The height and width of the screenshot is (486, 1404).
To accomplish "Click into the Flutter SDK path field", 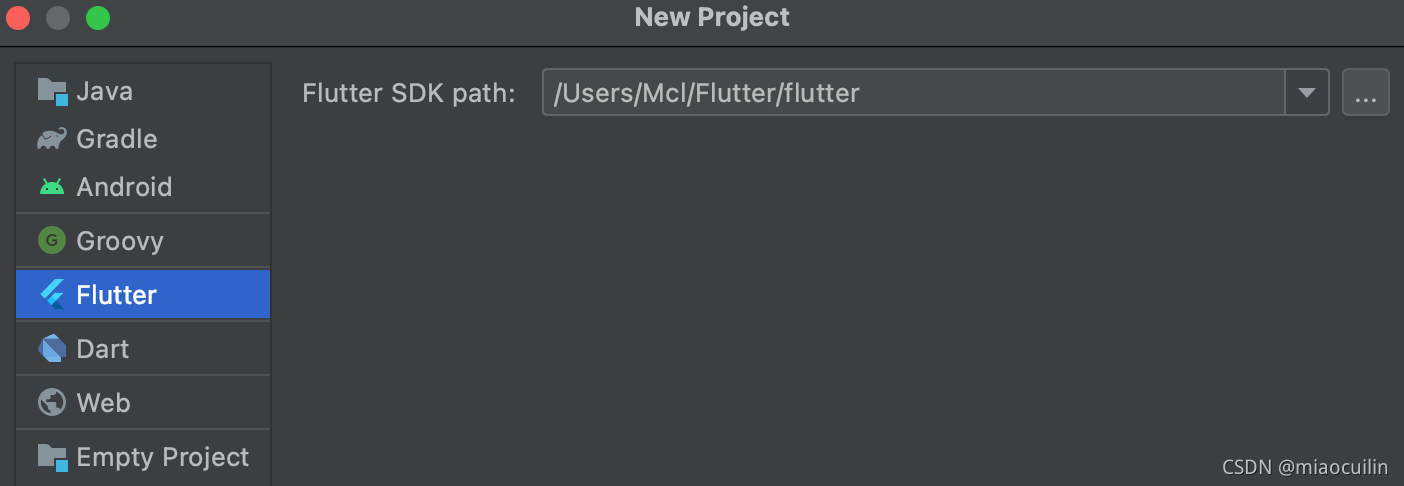I will click(912, 93).
